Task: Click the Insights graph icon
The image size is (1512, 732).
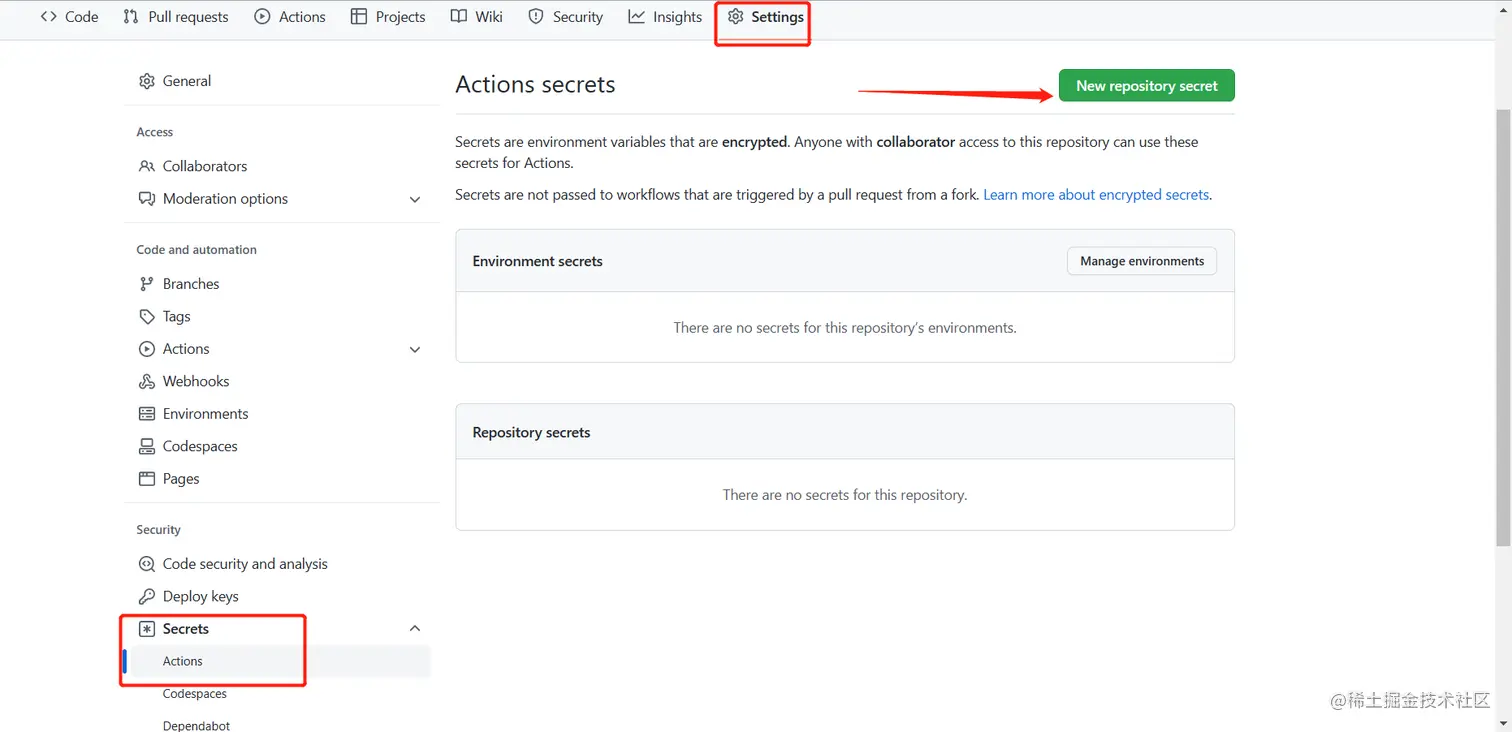Action: pyautogui.click(x=636, y=17)
